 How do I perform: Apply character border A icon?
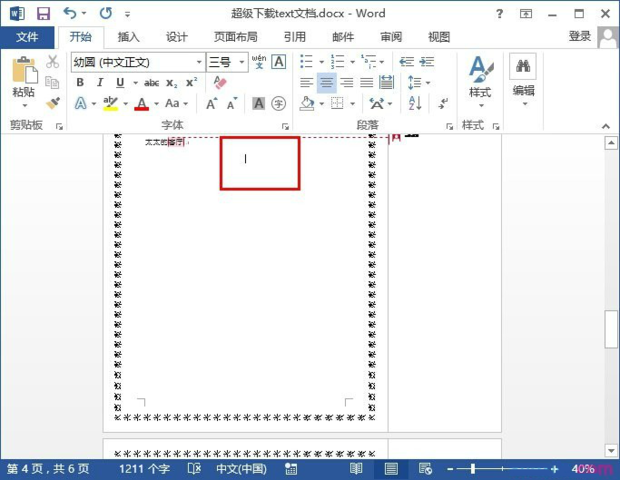tap(279, 62)
